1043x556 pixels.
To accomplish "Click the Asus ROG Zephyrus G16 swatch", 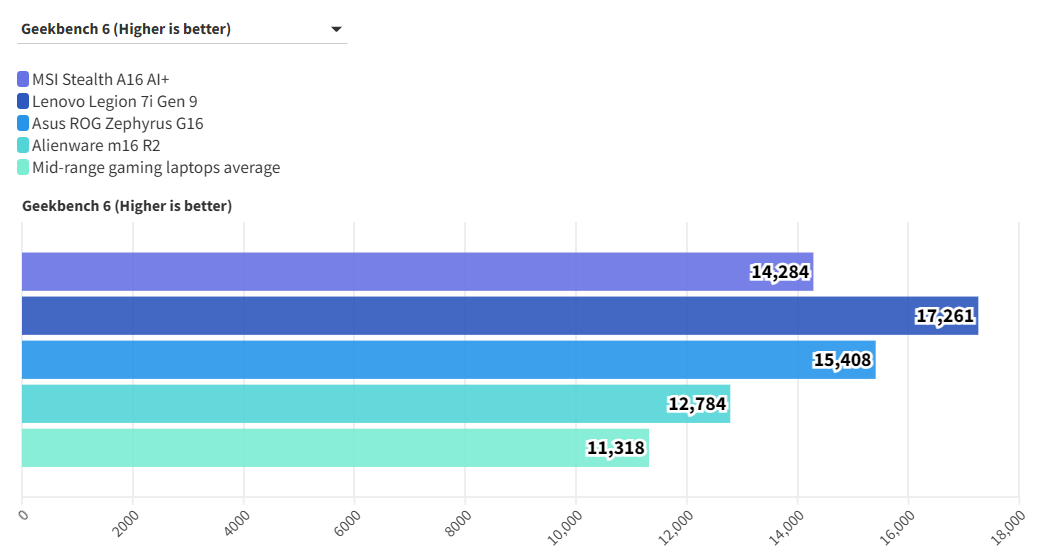I will tap(23, 124).
